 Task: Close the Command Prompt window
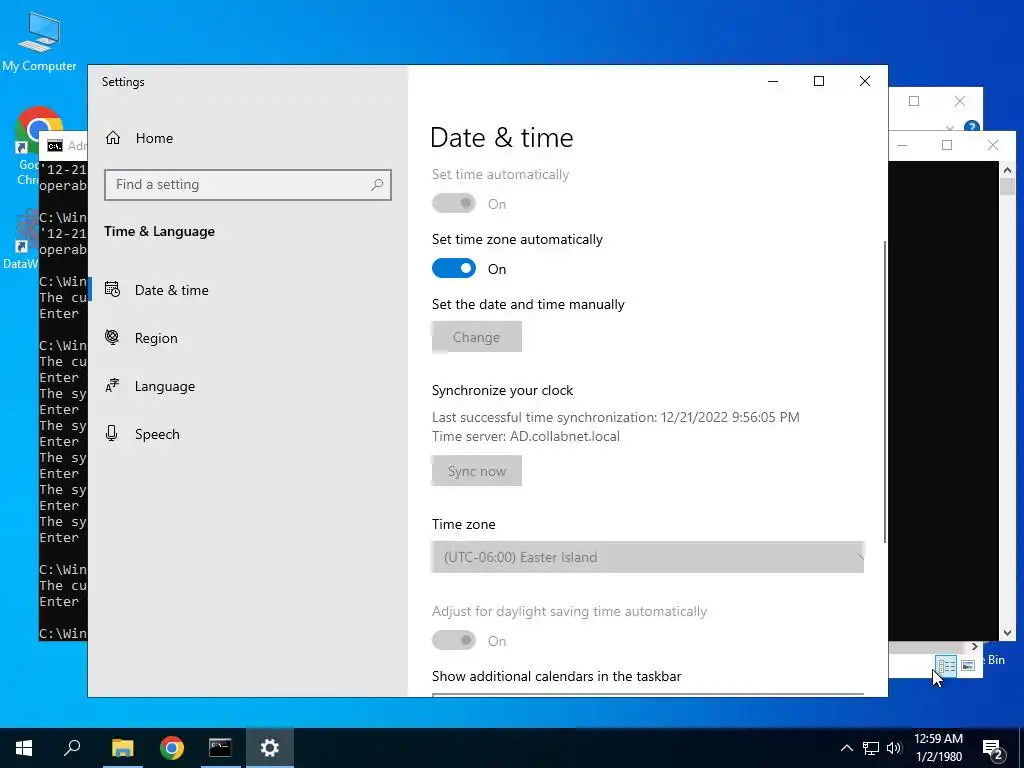point(993,145)
